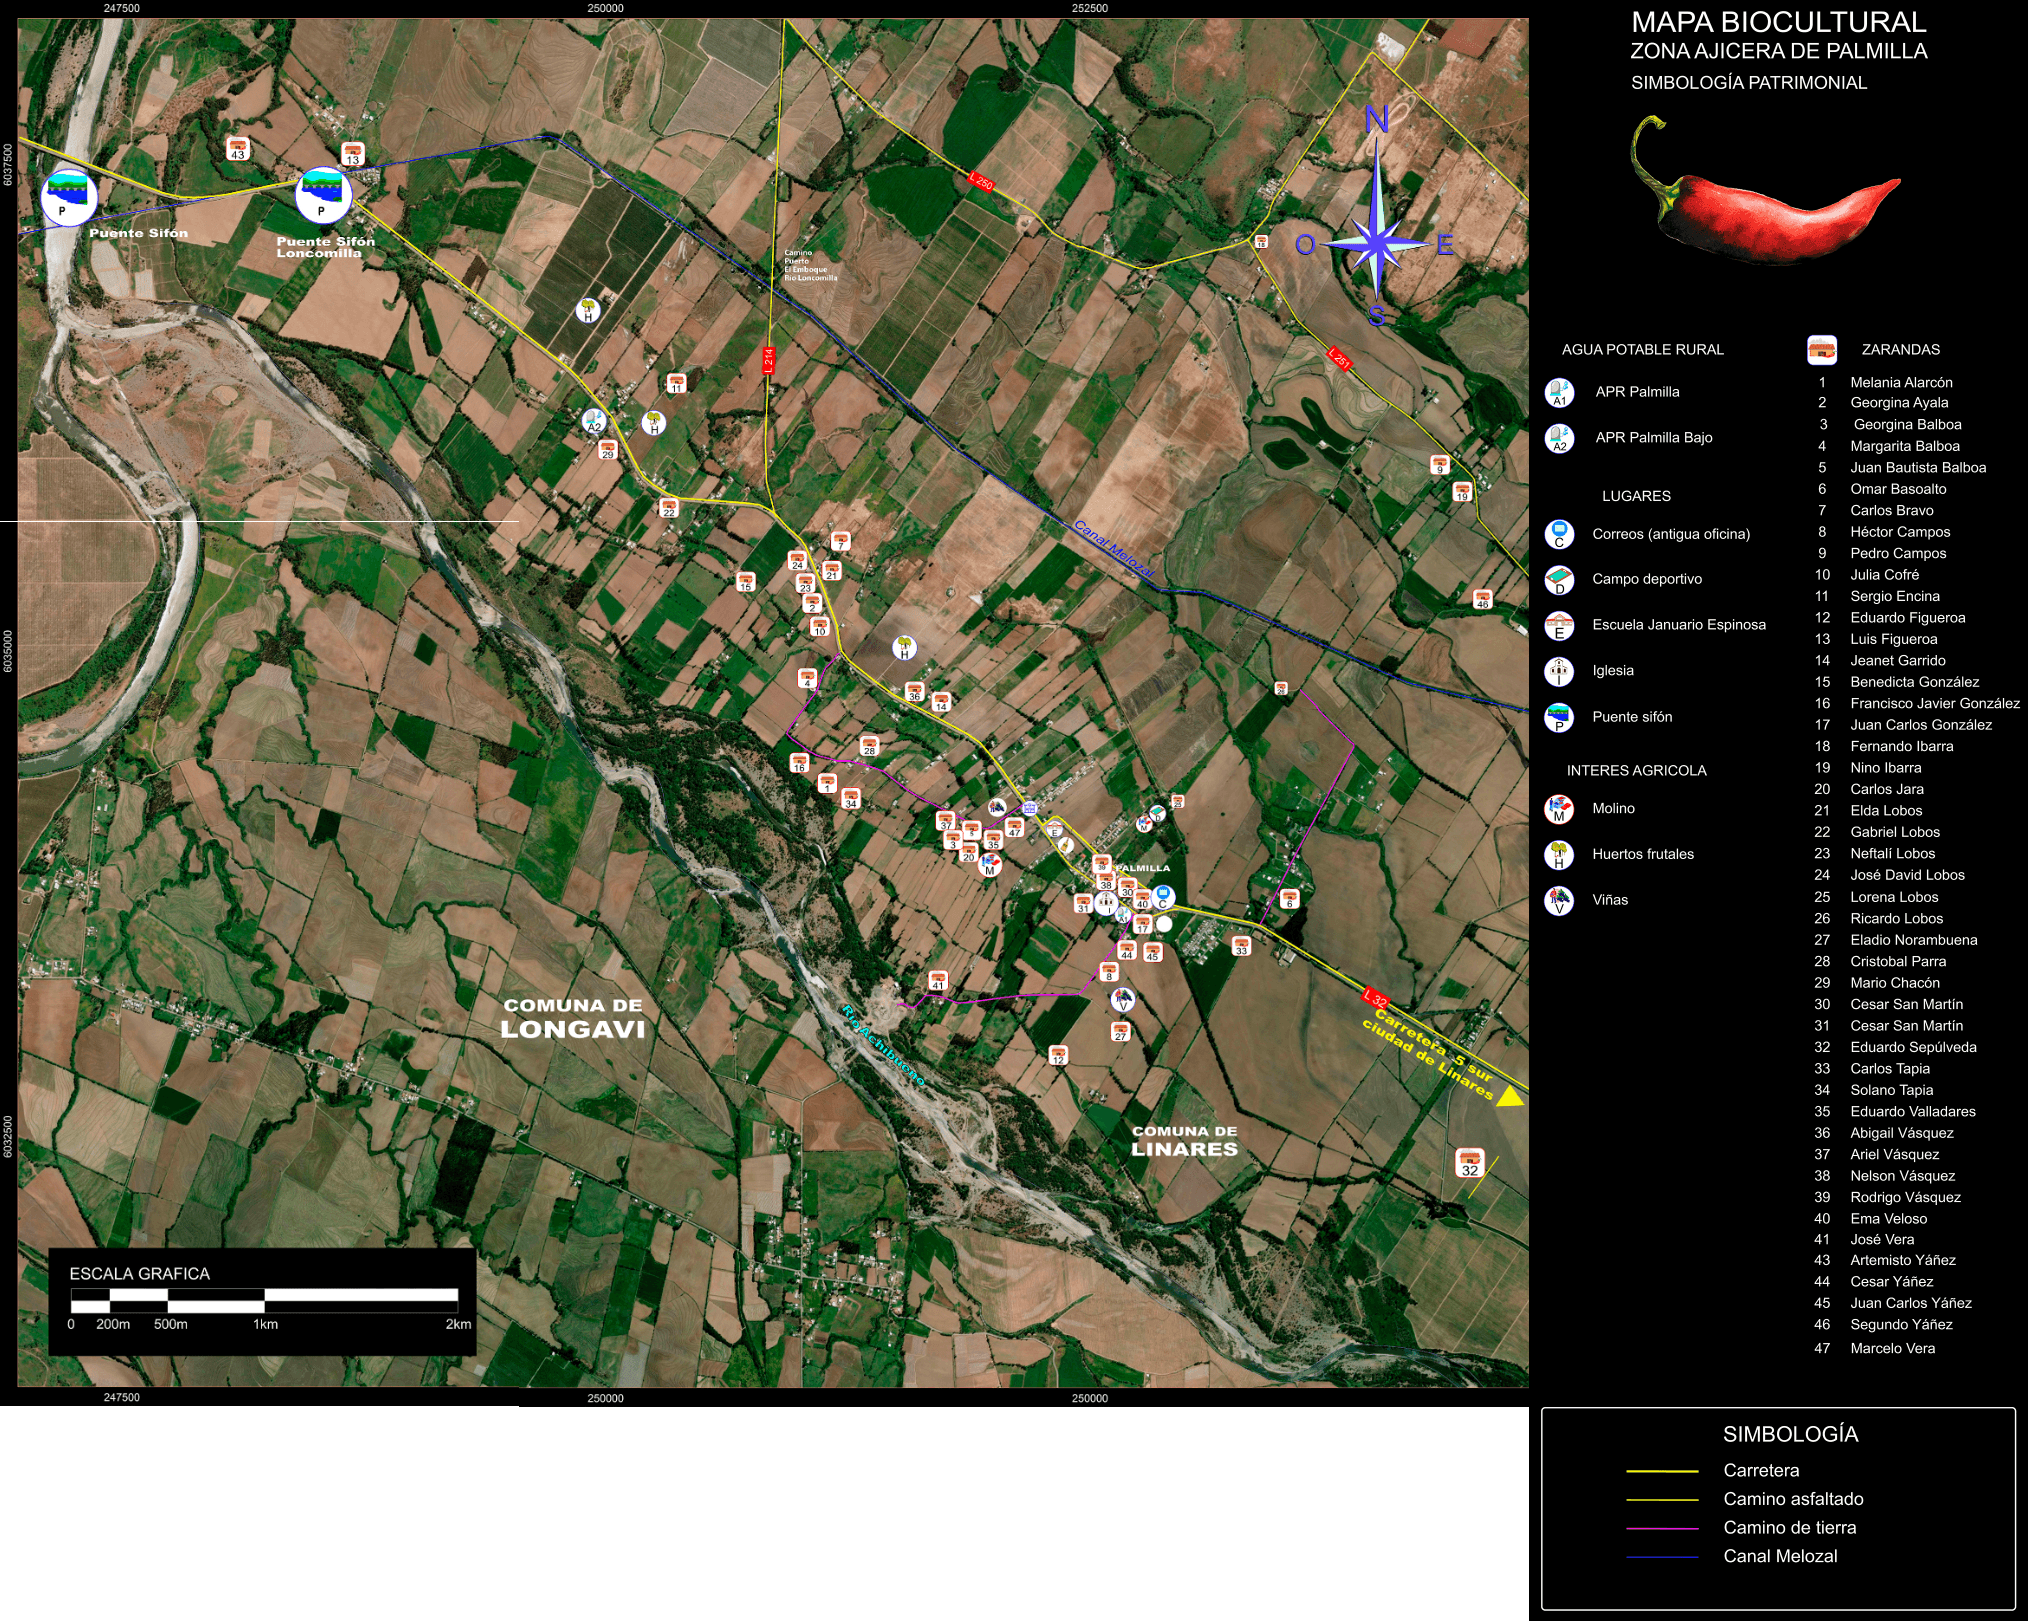The height and width of the screenshot is (1622, 2028).
Task: Click the Correos antigua oficina legend icon
Action: tap(1559, 535)
